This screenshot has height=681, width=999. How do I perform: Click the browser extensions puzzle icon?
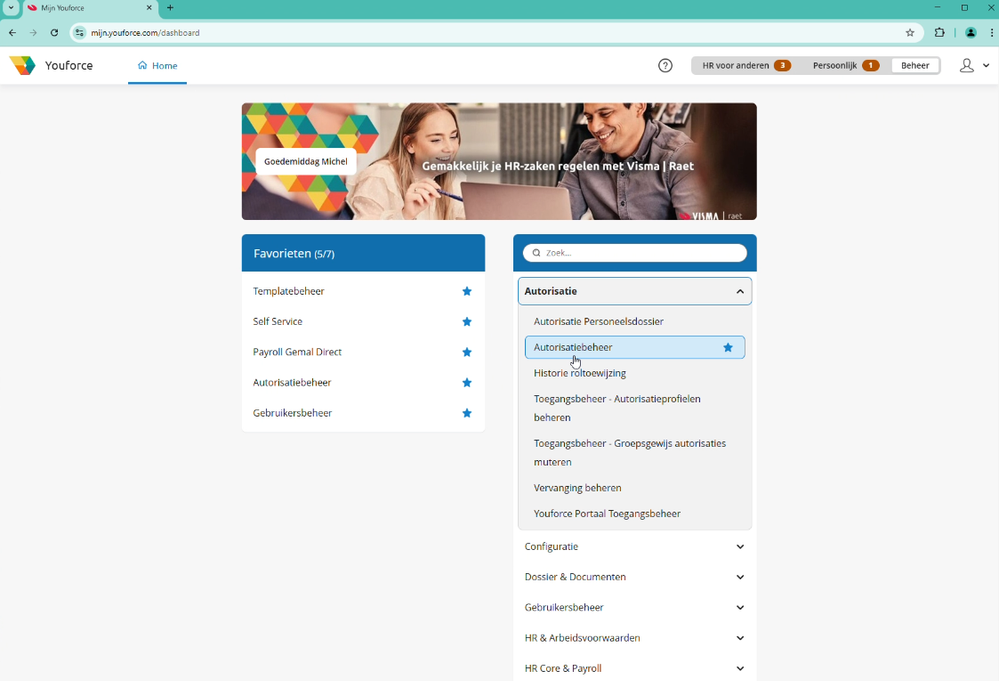(939, 32)
